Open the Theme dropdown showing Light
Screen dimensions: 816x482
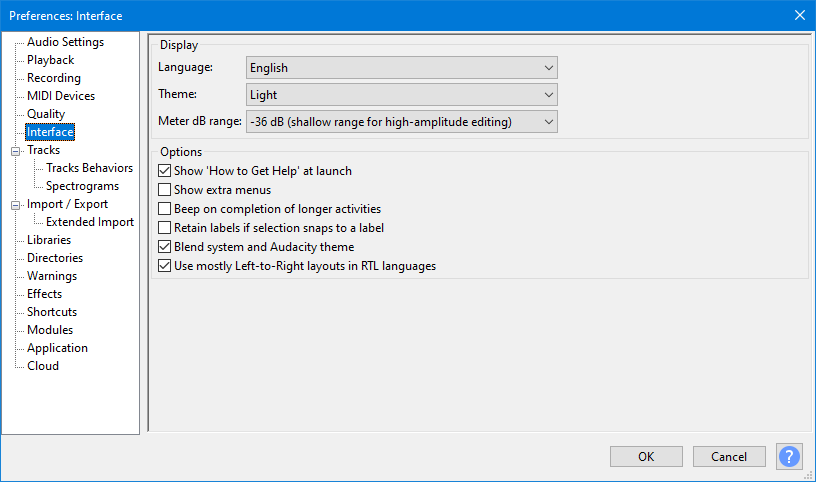401,95
